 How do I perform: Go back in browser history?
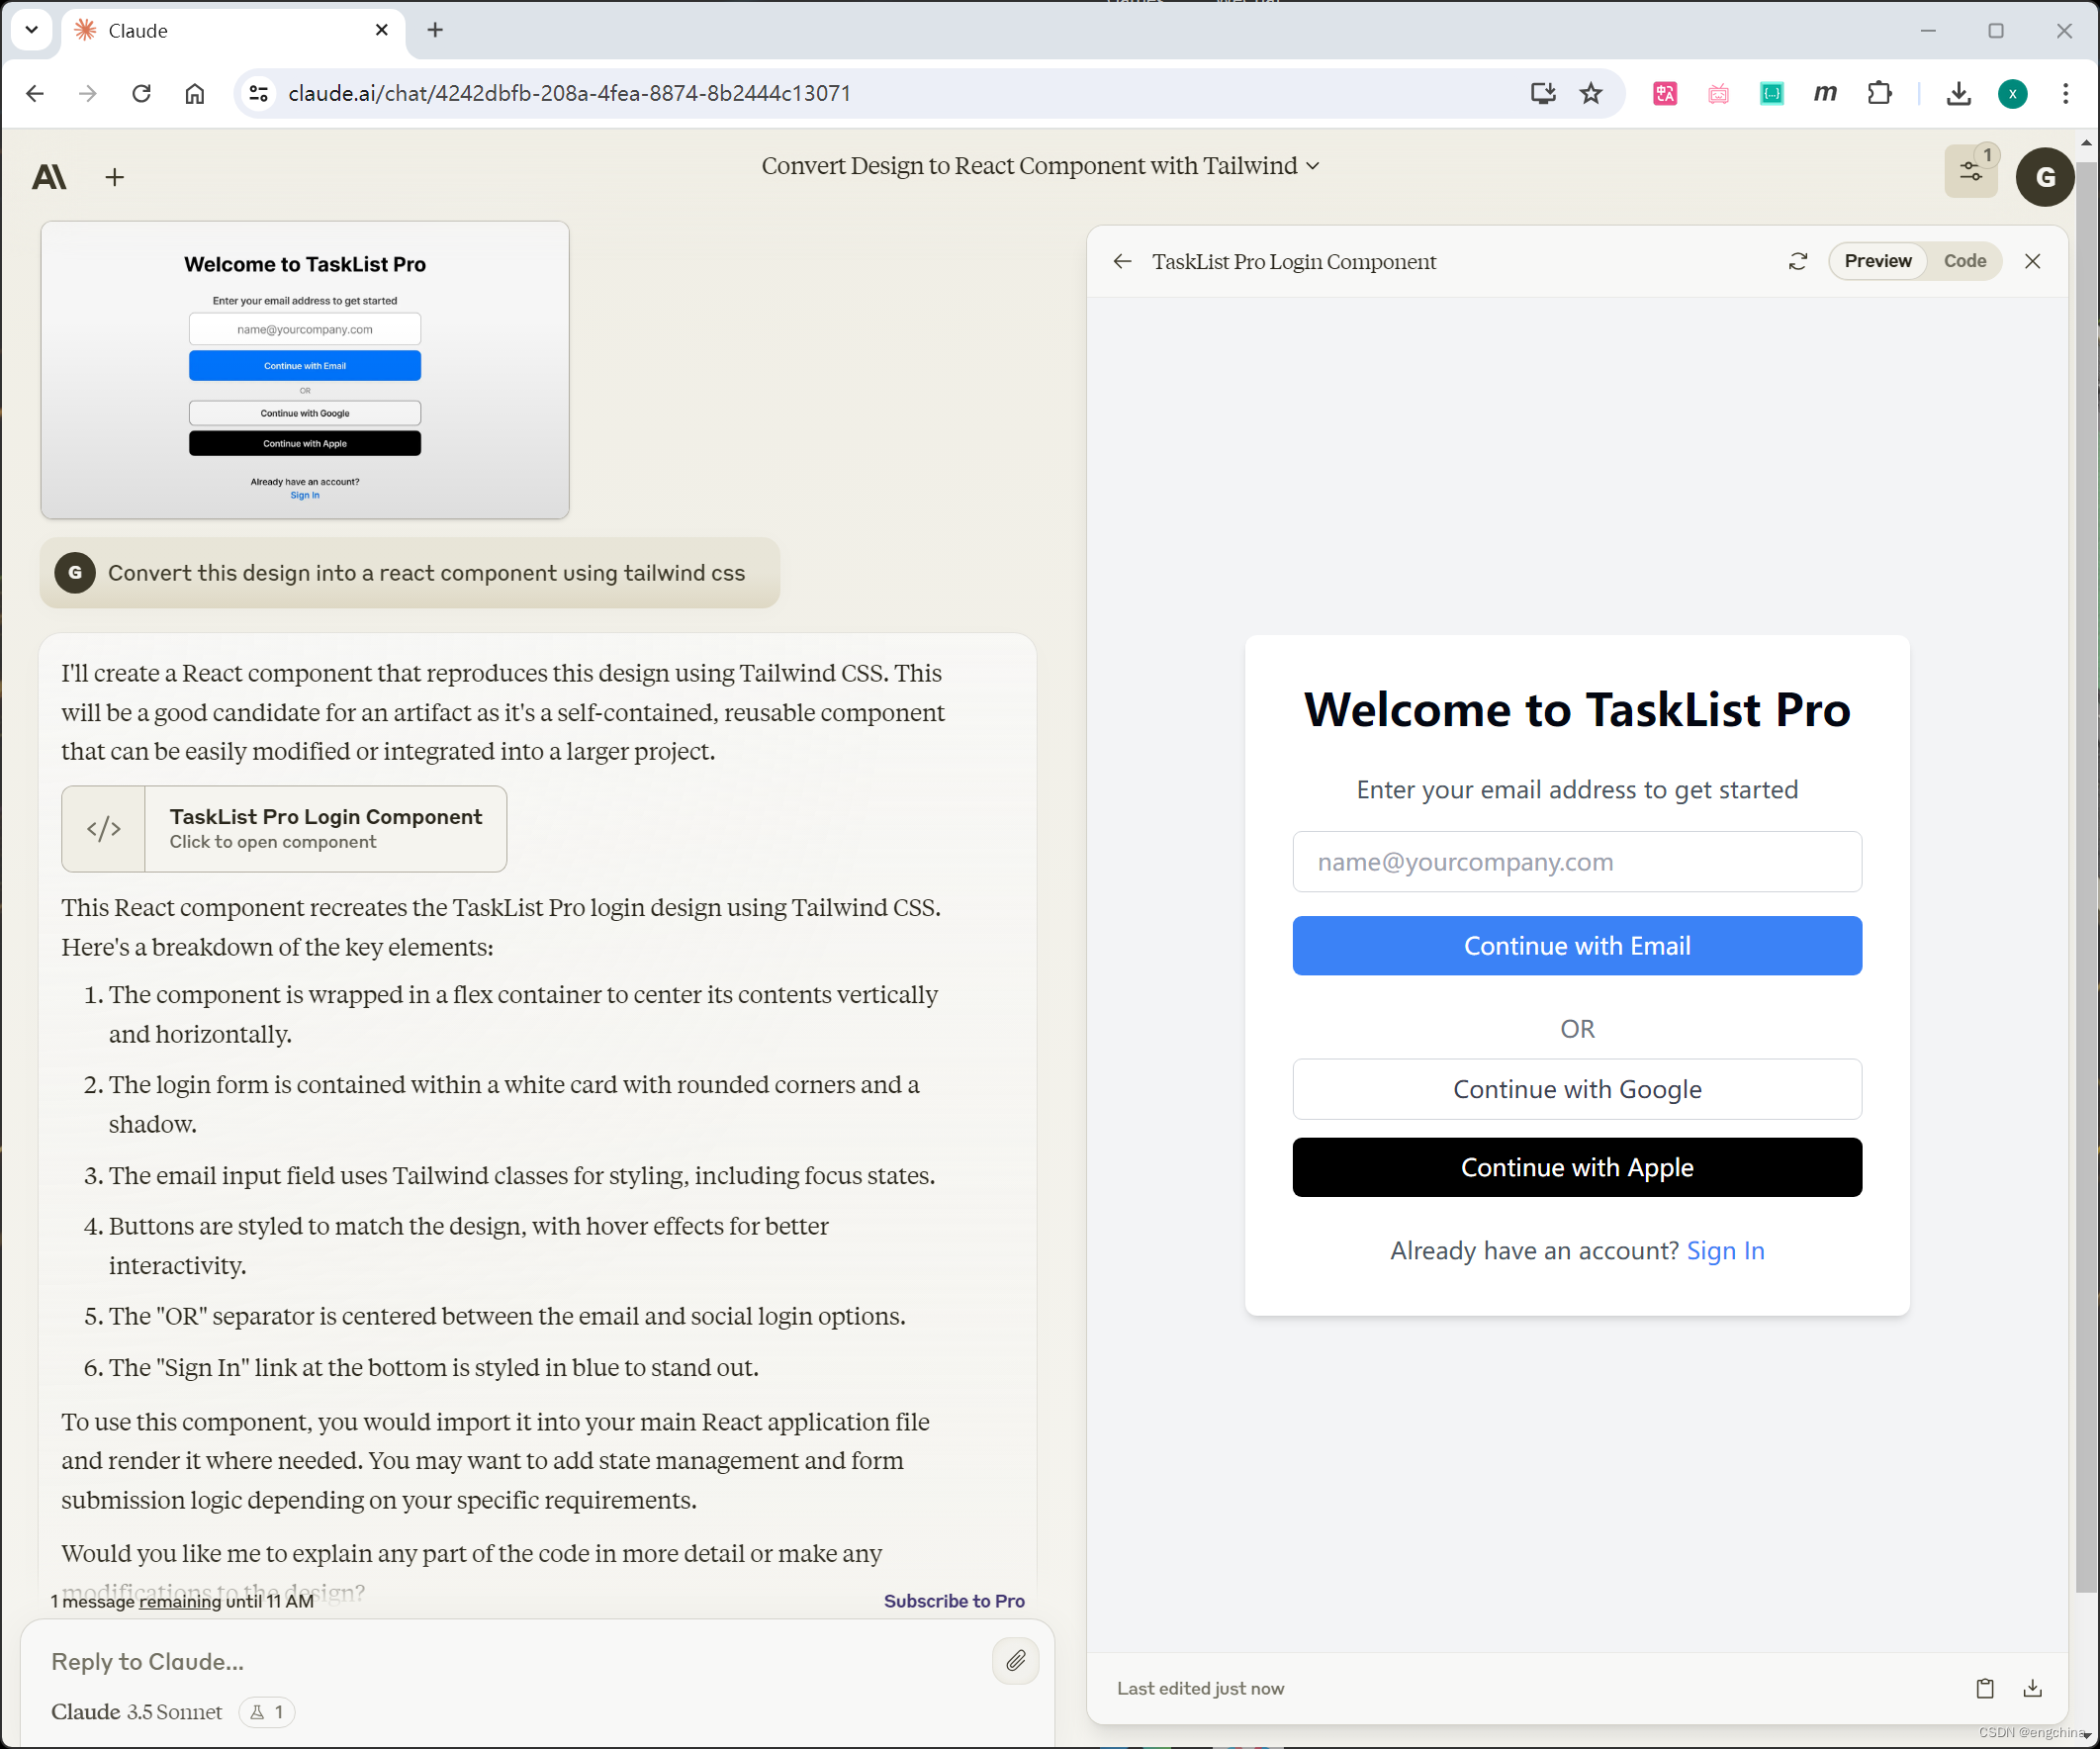click(35, 93)
